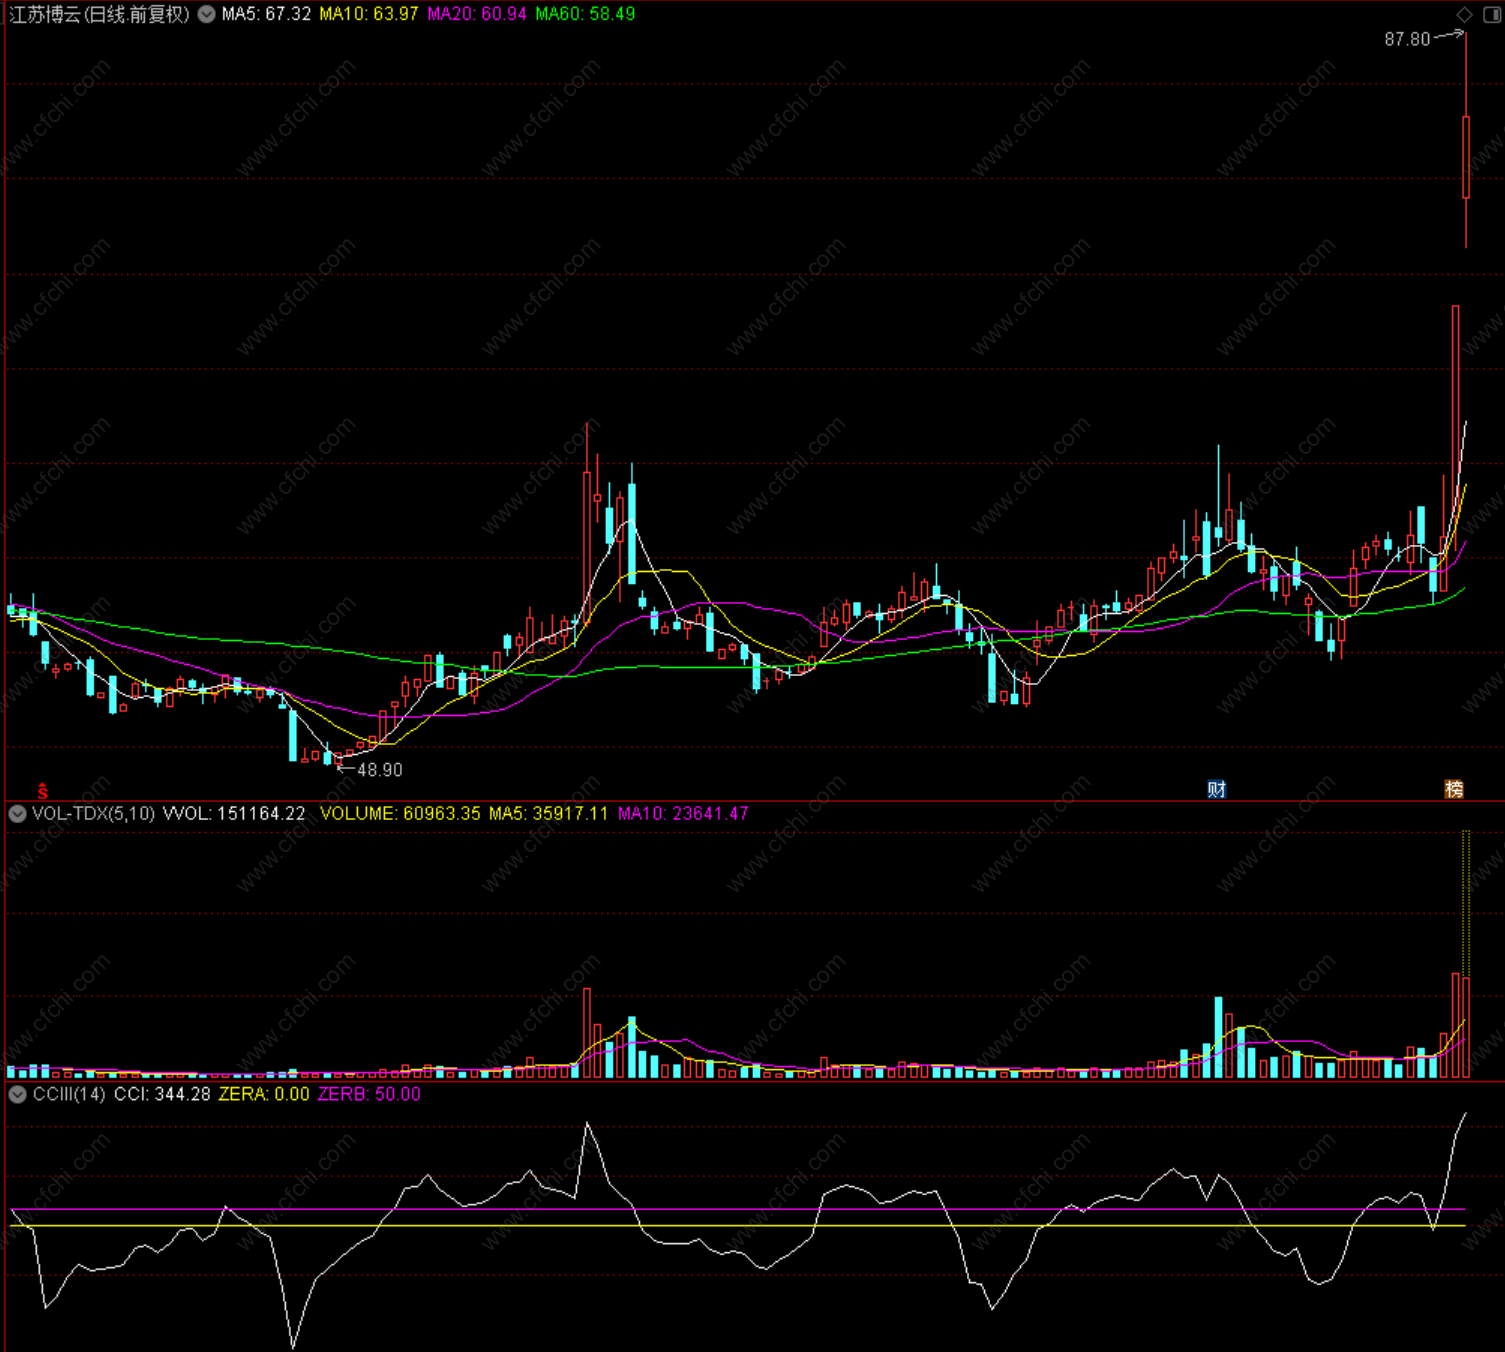Screen dimensions: 1505x1352
Task: Select the MA60: 58.49 label
Action: click(585, 14)
